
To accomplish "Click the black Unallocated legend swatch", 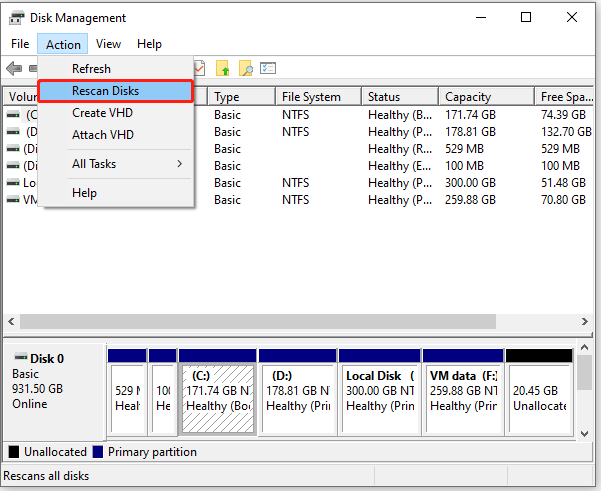I will [14, 452].
